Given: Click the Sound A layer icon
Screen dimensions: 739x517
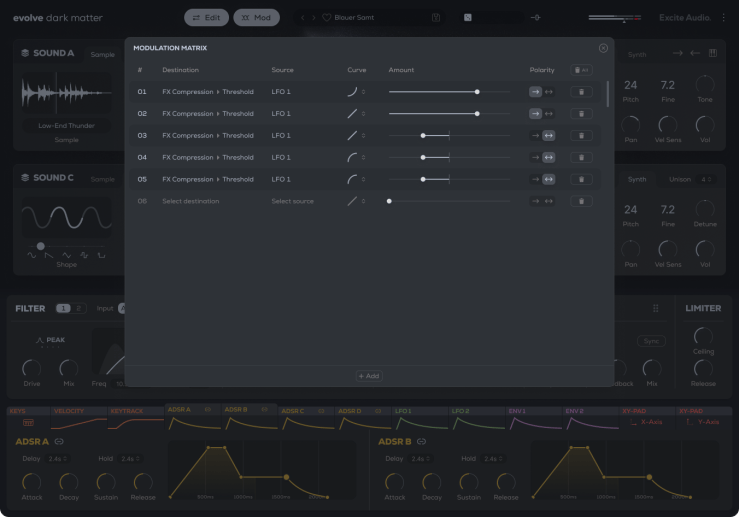Looking at the screenshot, I should (25, 53).
